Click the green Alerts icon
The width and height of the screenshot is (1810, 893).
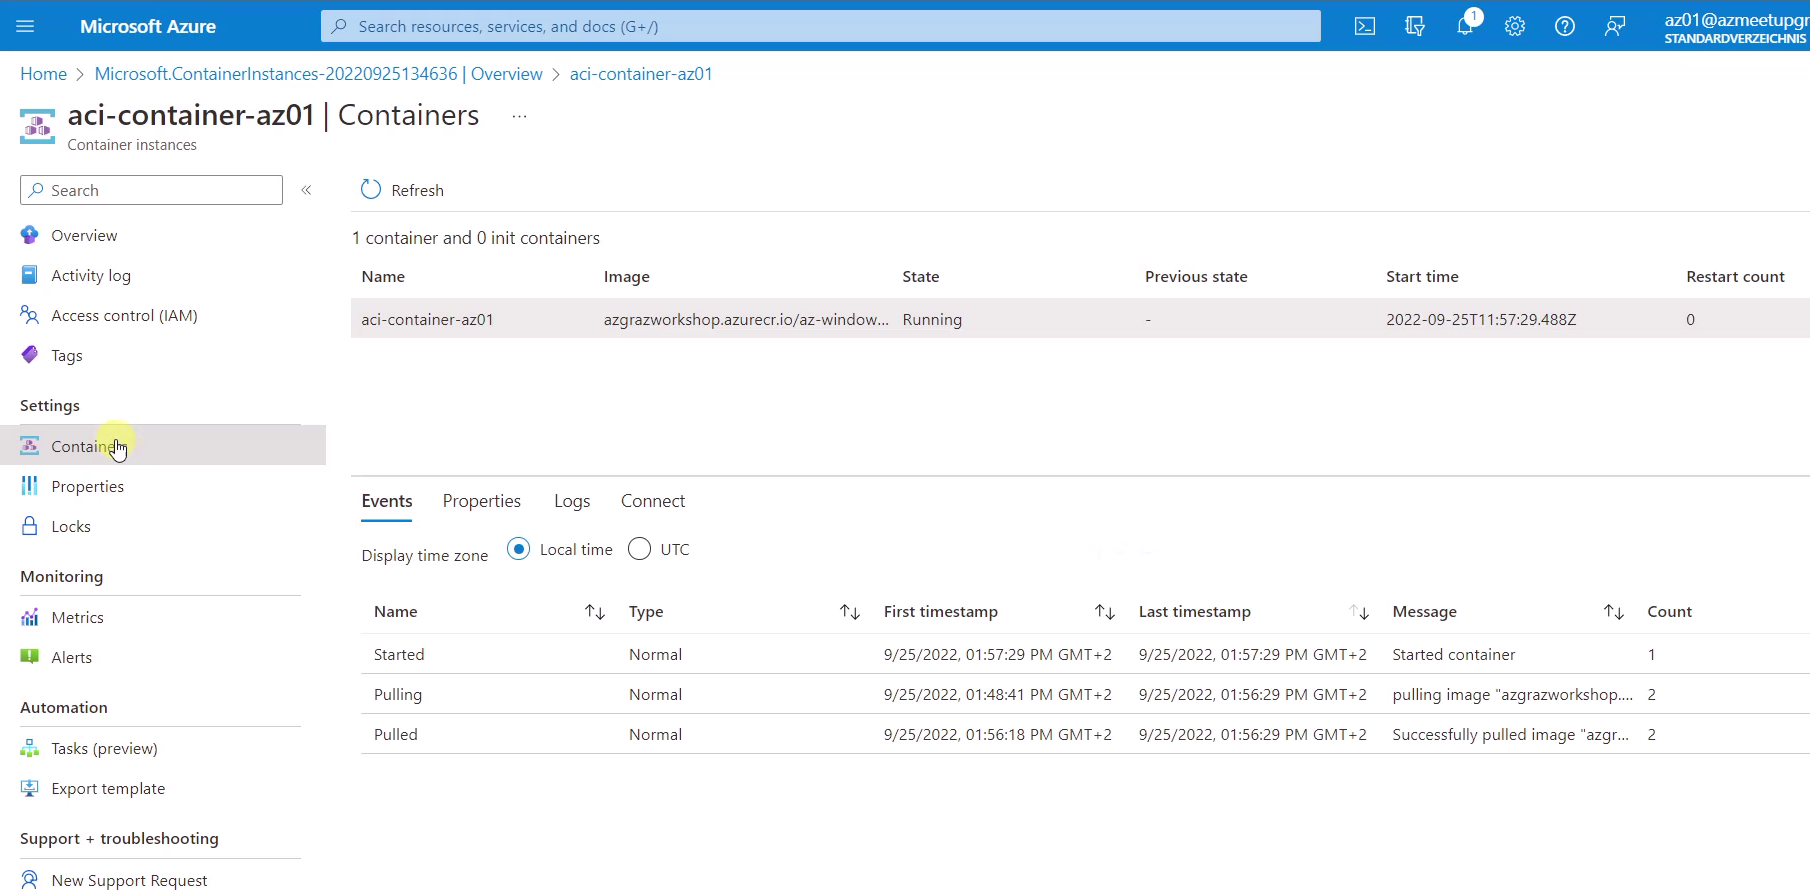(x=30, y=657)
